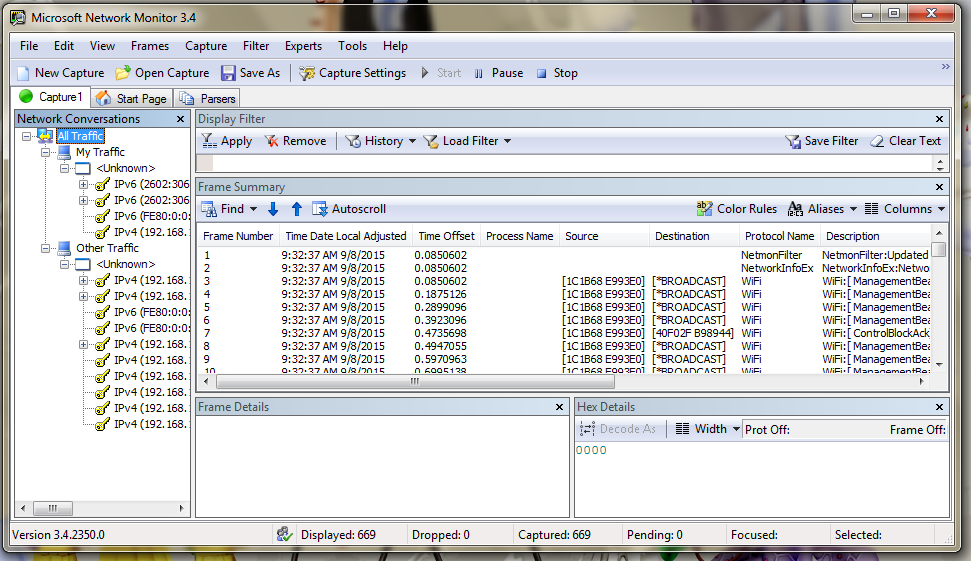971x561 pixels.
Task: Pause the running capture
Action: [x=499, y=73]
